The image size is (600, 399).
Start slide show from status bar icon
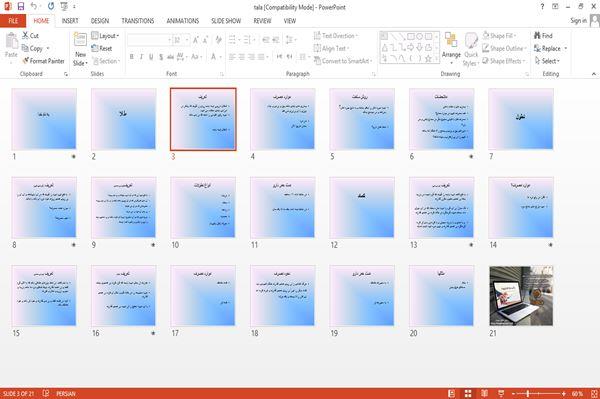[x=501, y=394]
